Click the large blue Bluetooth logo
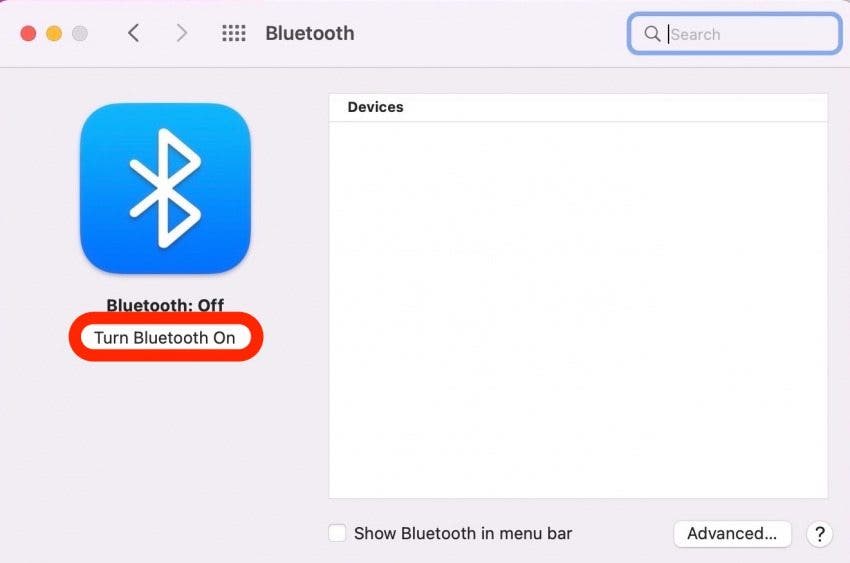 point(165,188)
